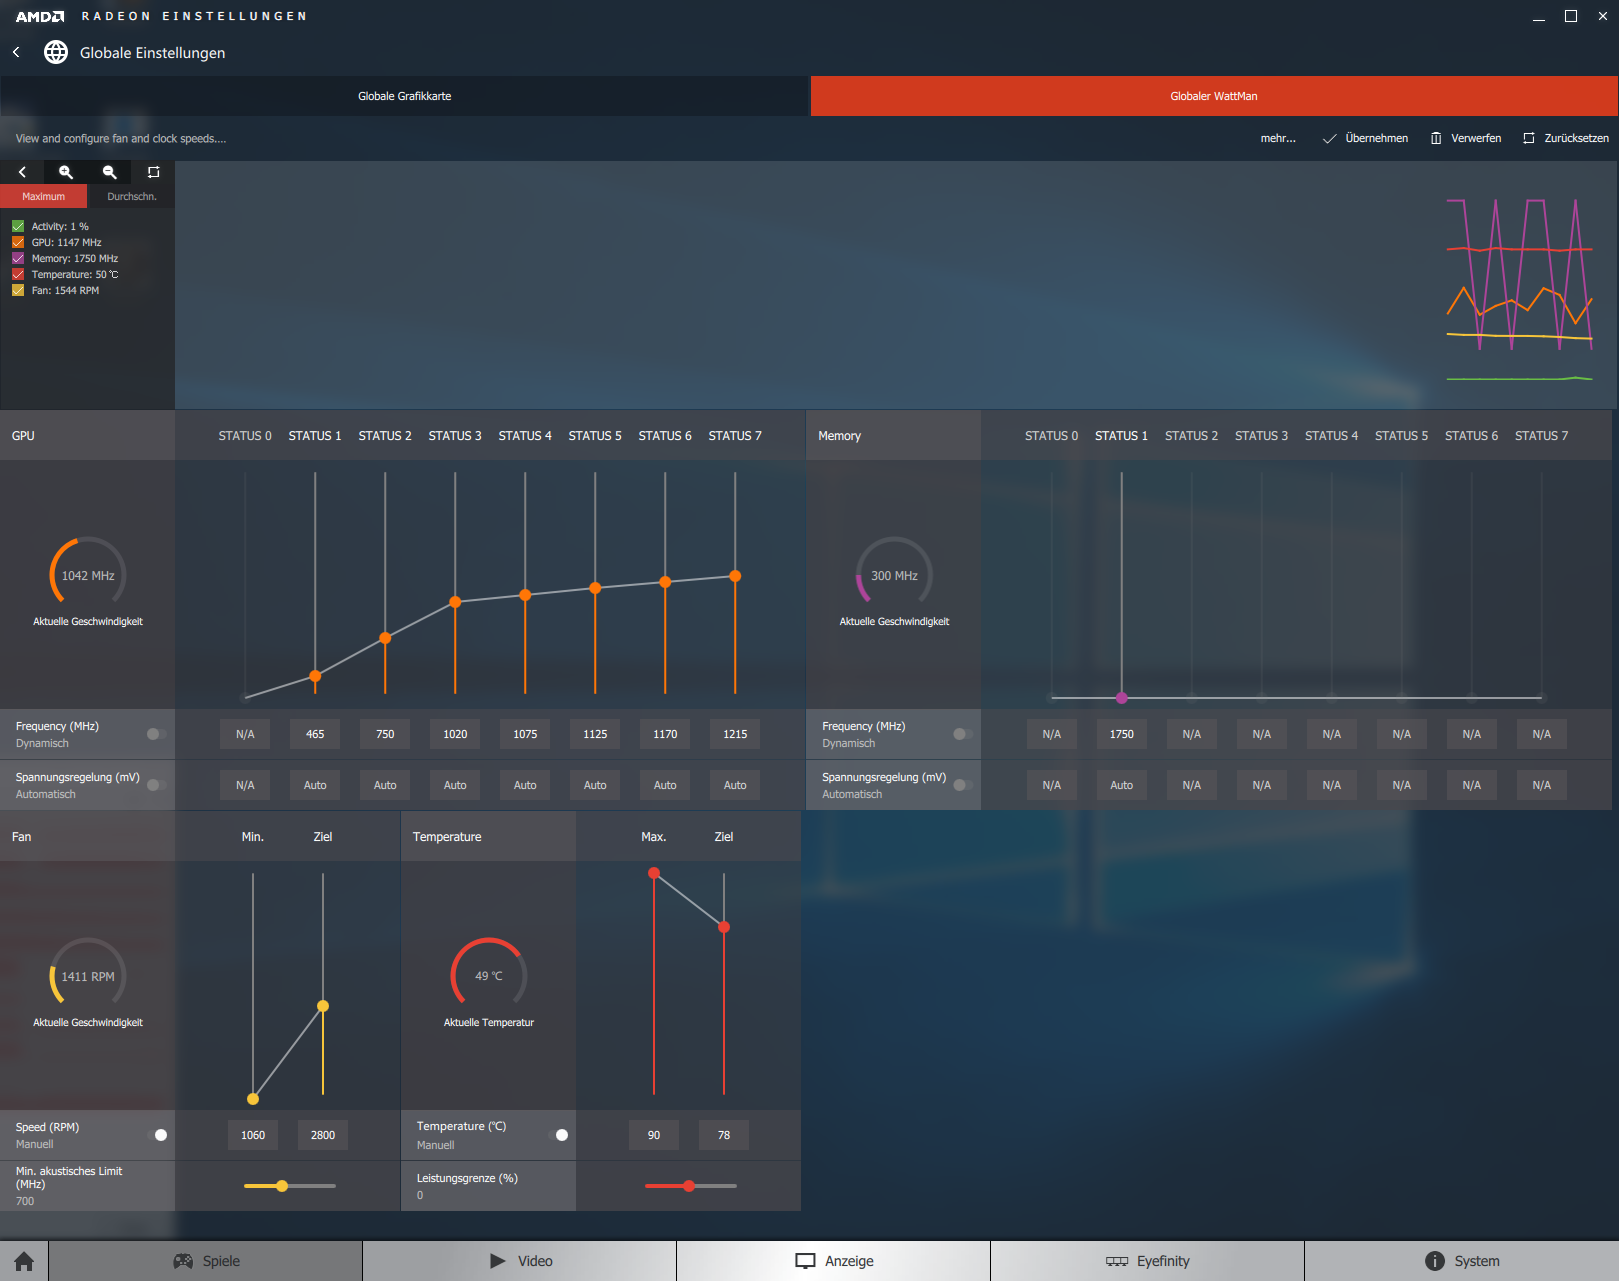This screenshot has width=1619, height=1281.
Task: Uncheck the Activity graph checkbox
Action: (18, 226)
